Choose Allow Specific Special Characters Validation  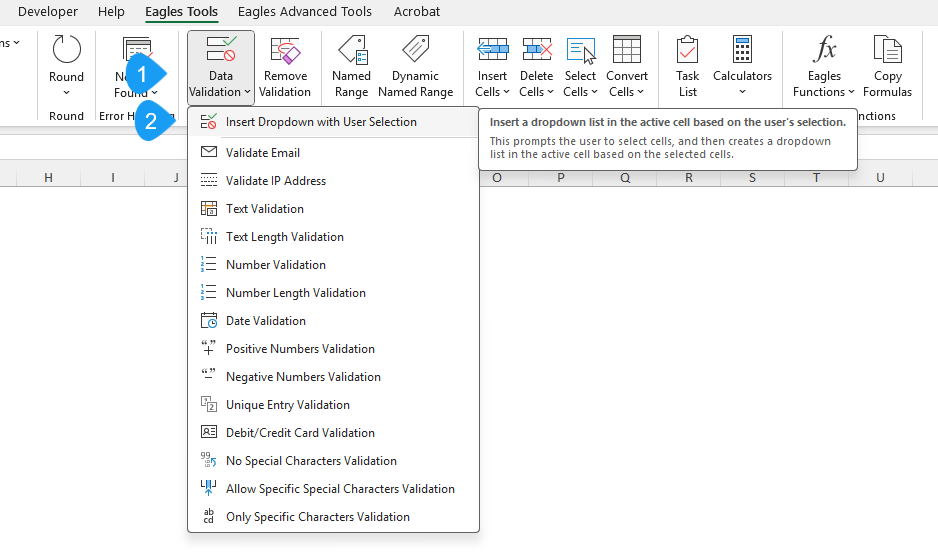pyautogui.click(x=333, y=489)
